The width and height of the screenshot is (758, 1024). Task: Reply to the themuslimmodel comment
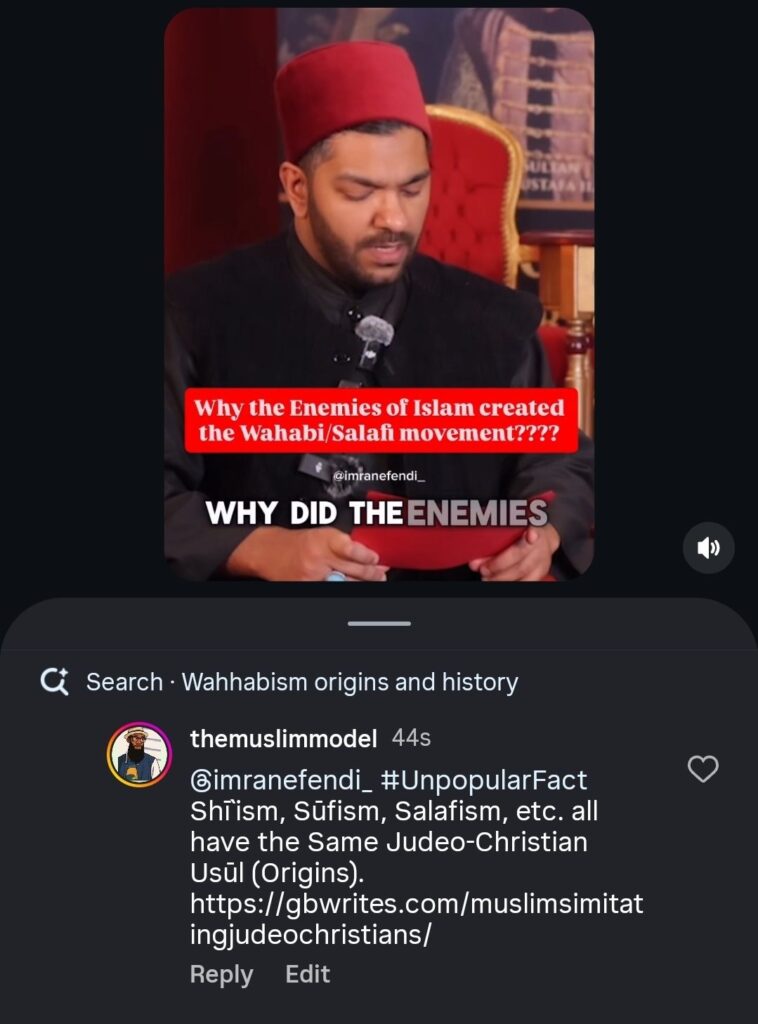(221, 974)
